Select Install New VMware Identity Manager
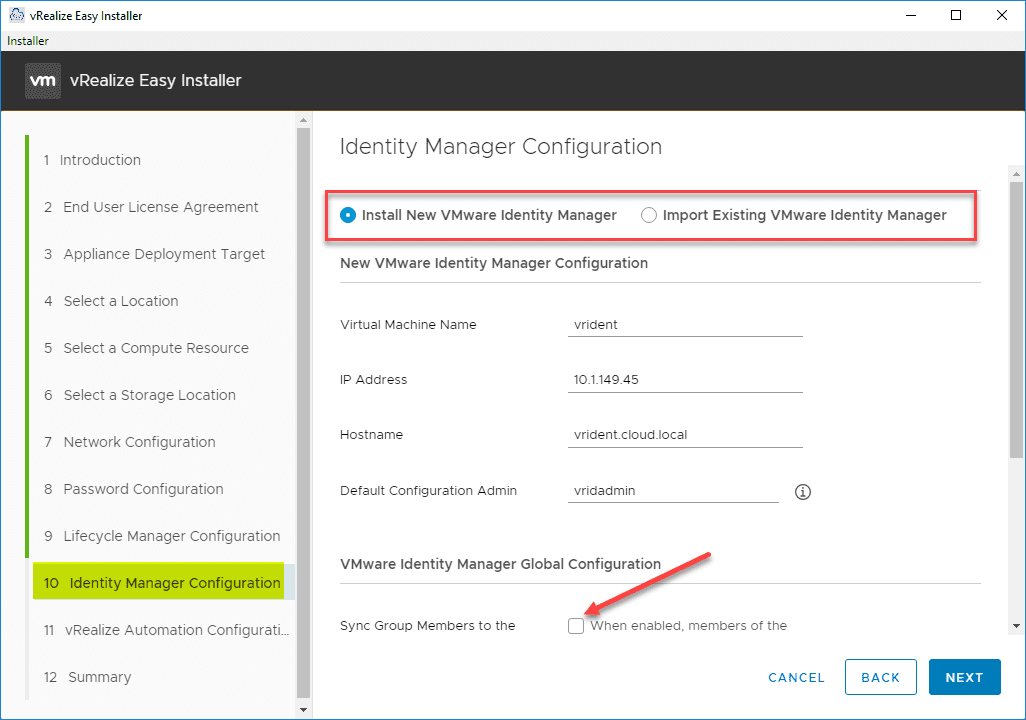Image resolution: width=1026 pixels, height=720 pixels. 348,215
